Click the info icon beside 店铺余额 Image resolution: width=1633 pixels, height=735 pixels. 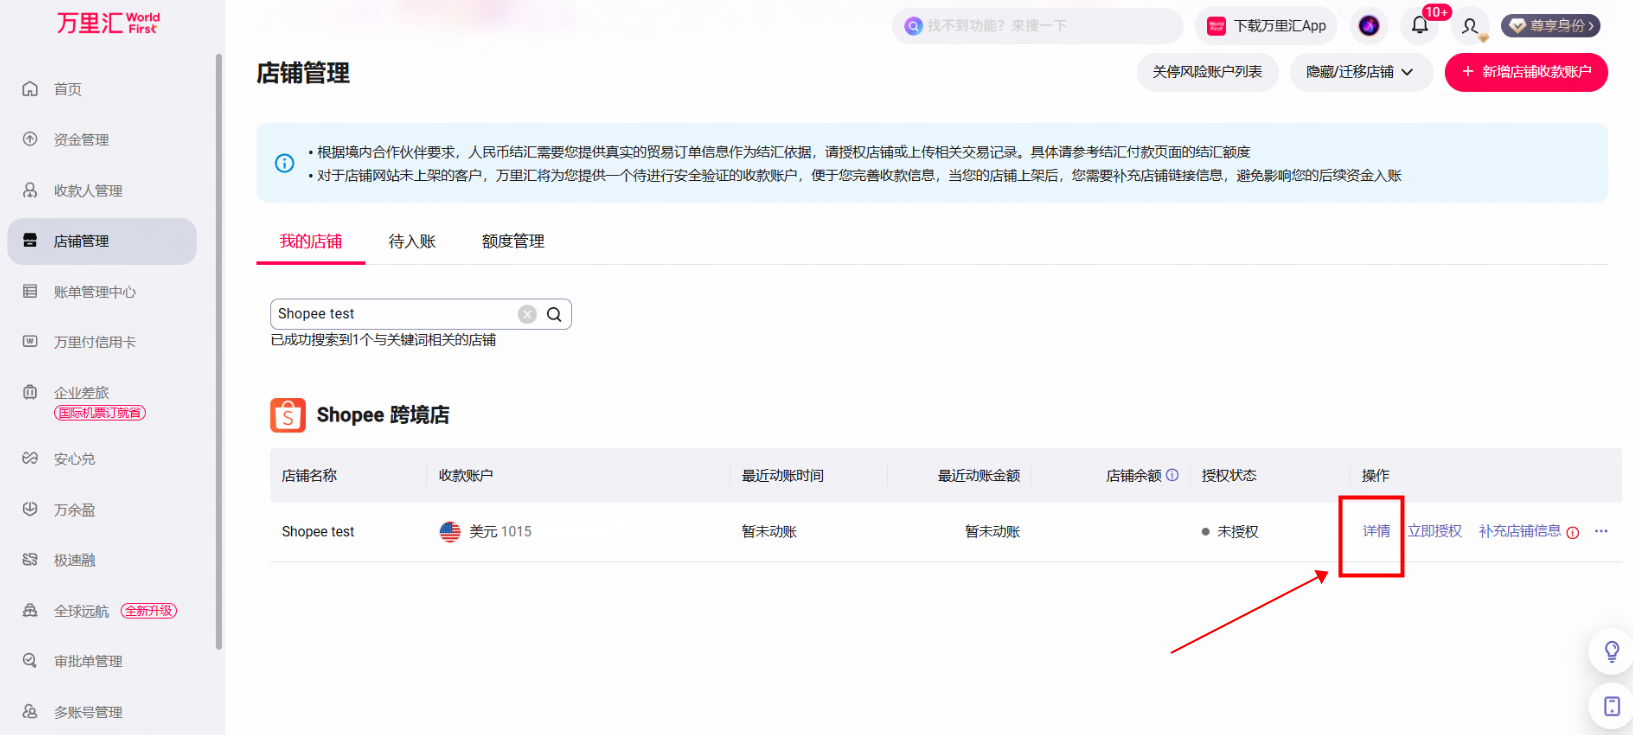(1172, 475)
